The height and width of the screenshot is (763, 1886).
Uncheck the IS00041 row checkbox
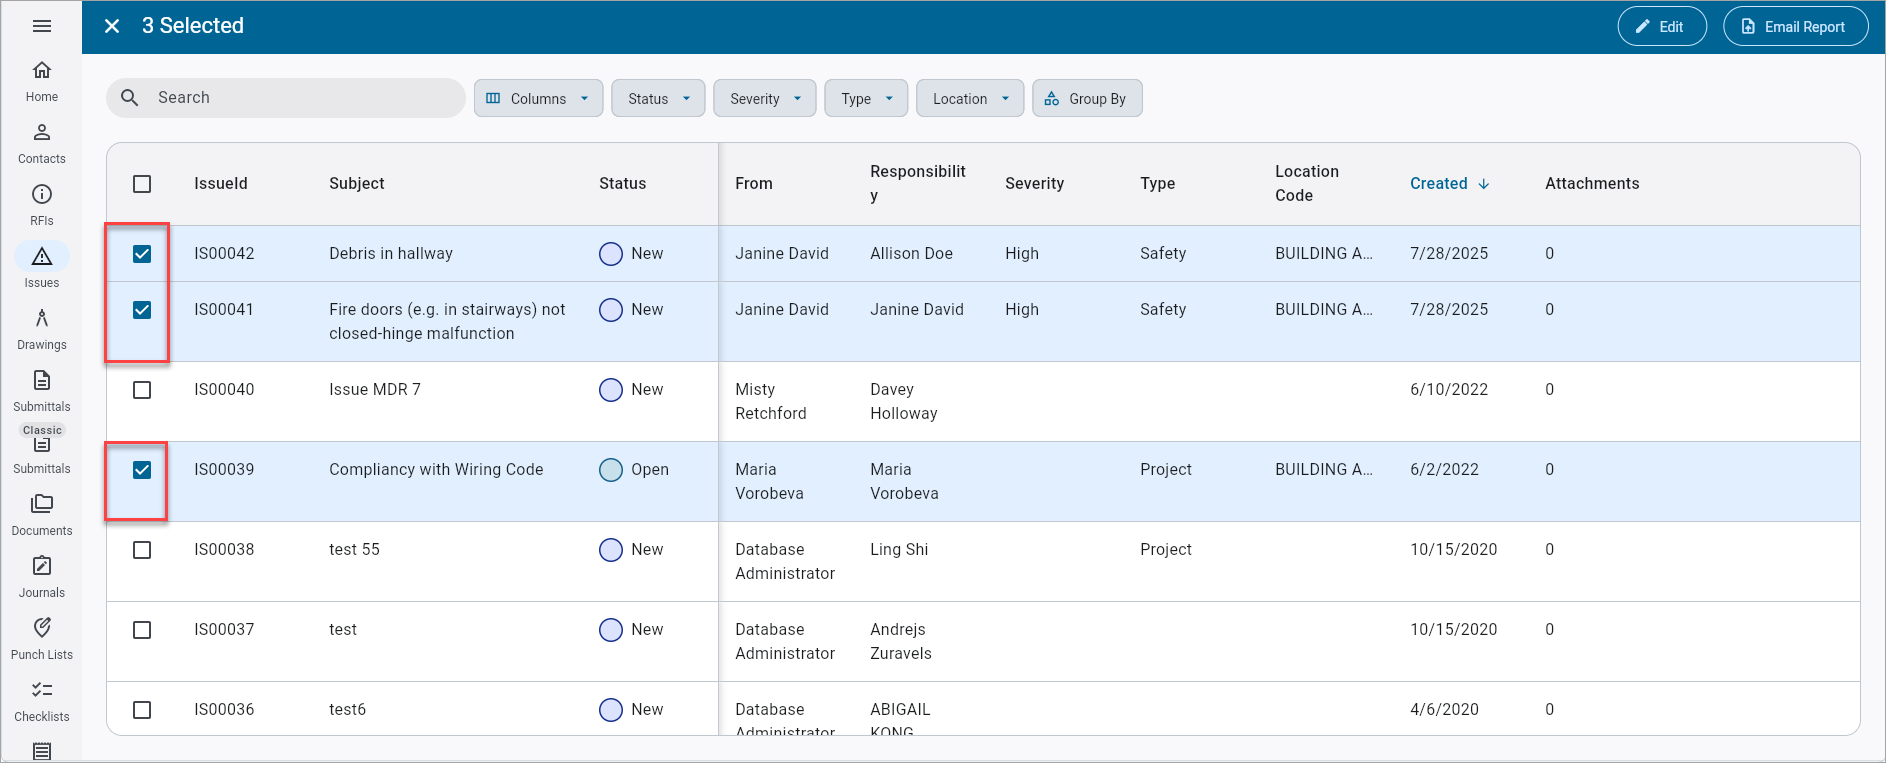click(x=142, y=310)
